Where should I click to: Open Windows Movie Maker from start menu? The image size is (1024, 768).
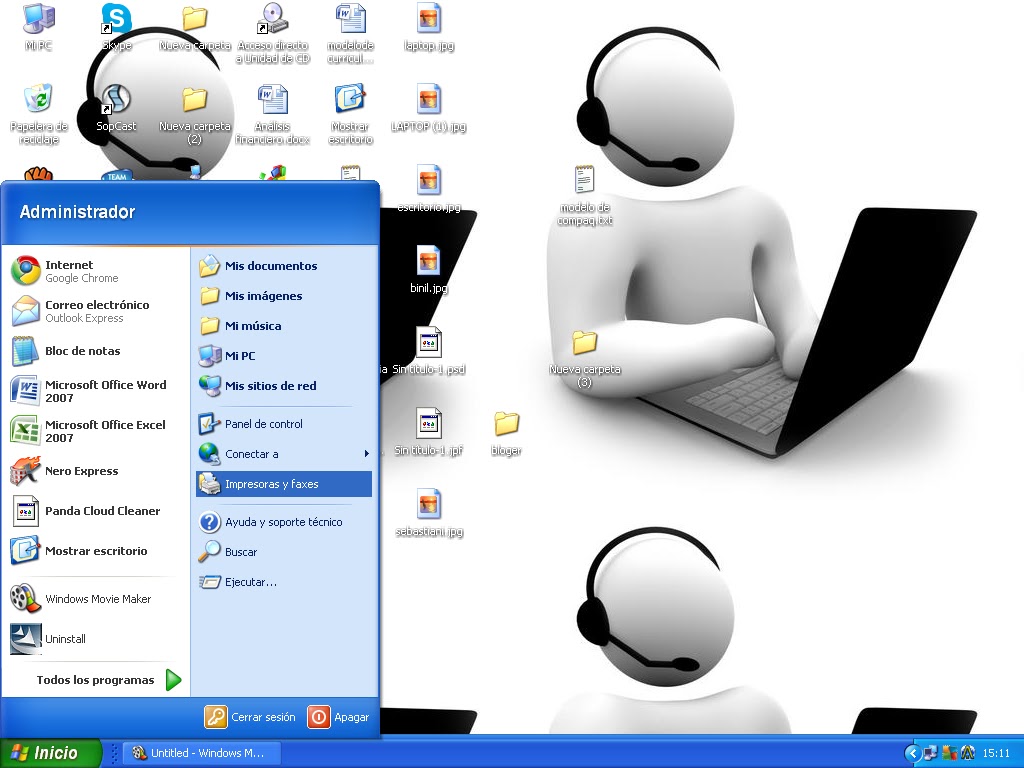pos(95,598)
